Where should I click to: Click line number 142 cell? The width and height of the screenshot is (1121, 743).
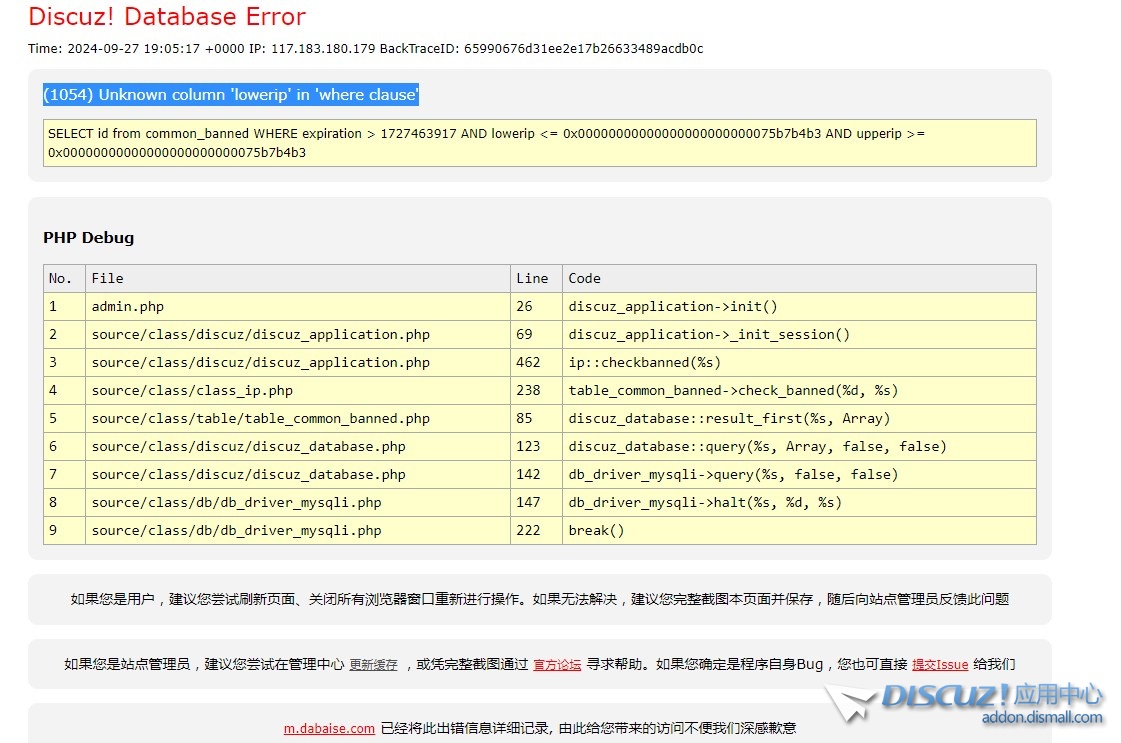pos(536,474)
